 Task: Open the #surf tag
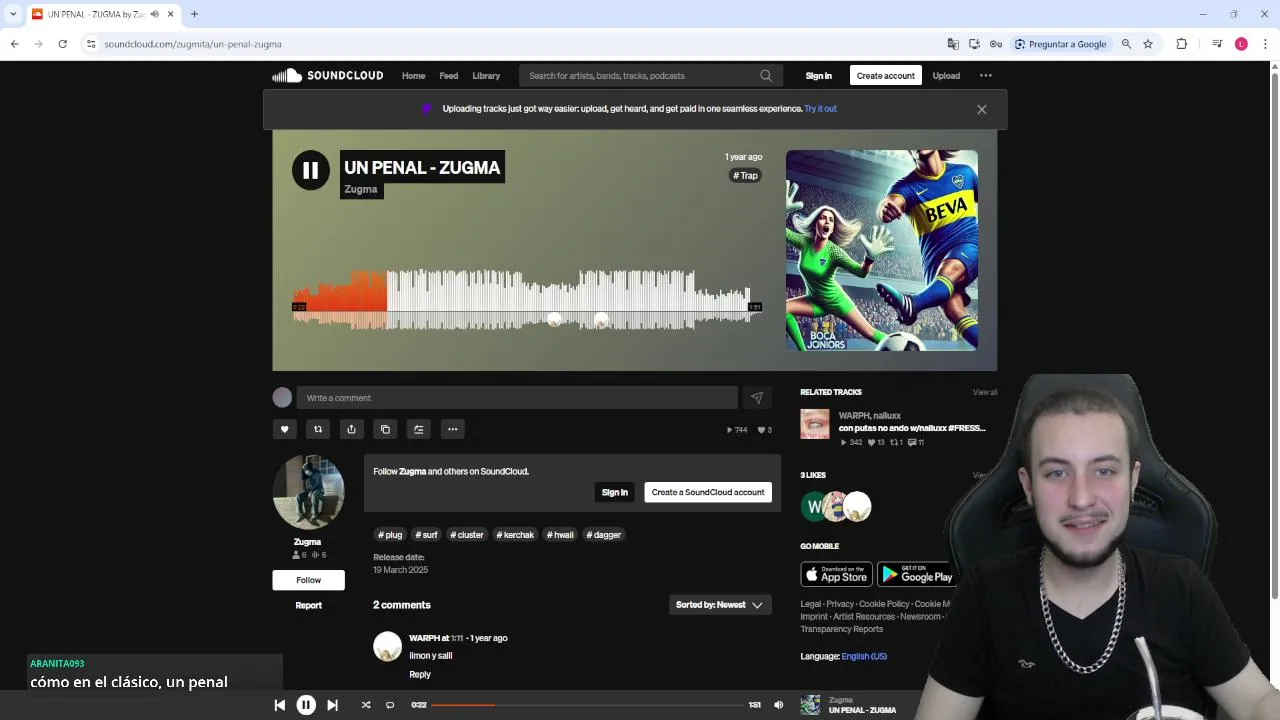[426, 535]
